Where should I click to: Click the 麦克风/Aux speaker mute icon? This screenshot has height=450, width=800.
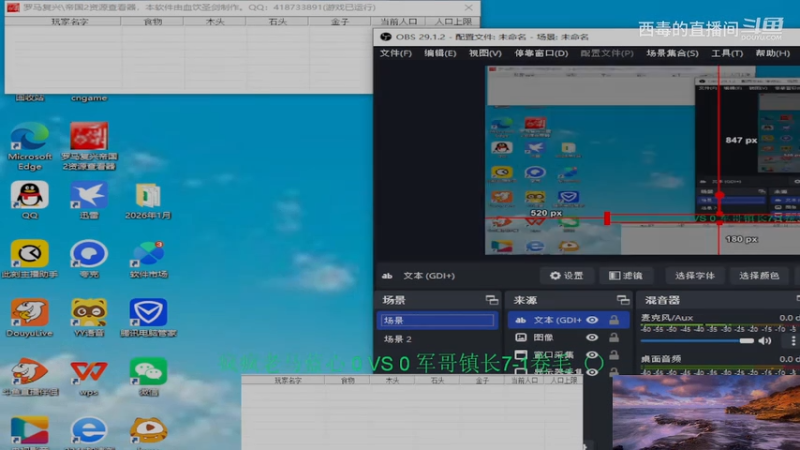tap(764, 341)
